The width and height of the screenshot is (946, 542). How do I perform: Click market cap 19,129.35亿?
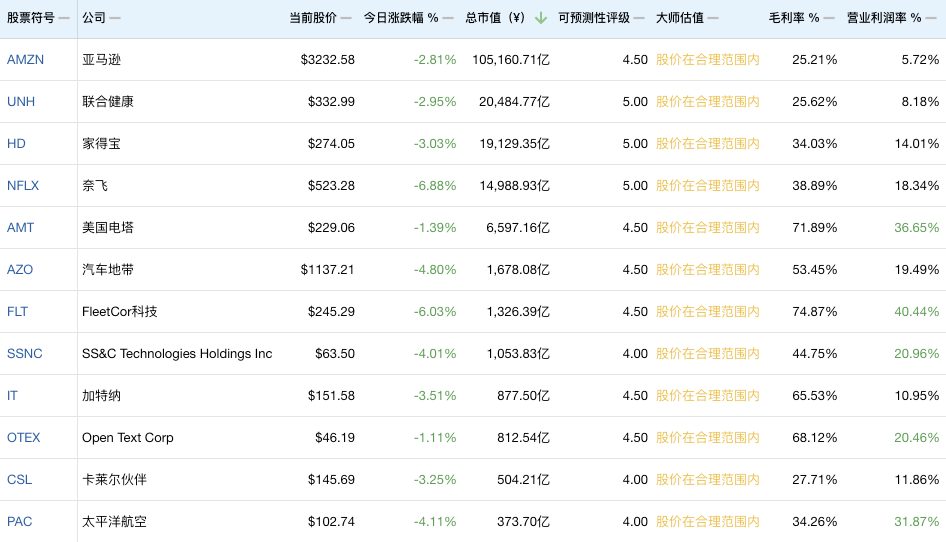(515, 144)
